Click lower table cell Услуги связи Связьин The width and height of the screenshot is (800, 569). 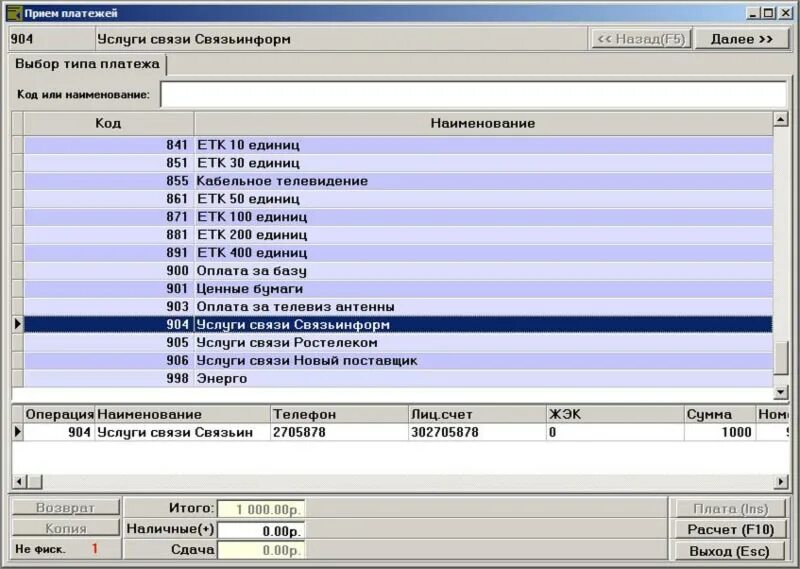point(183,432)
